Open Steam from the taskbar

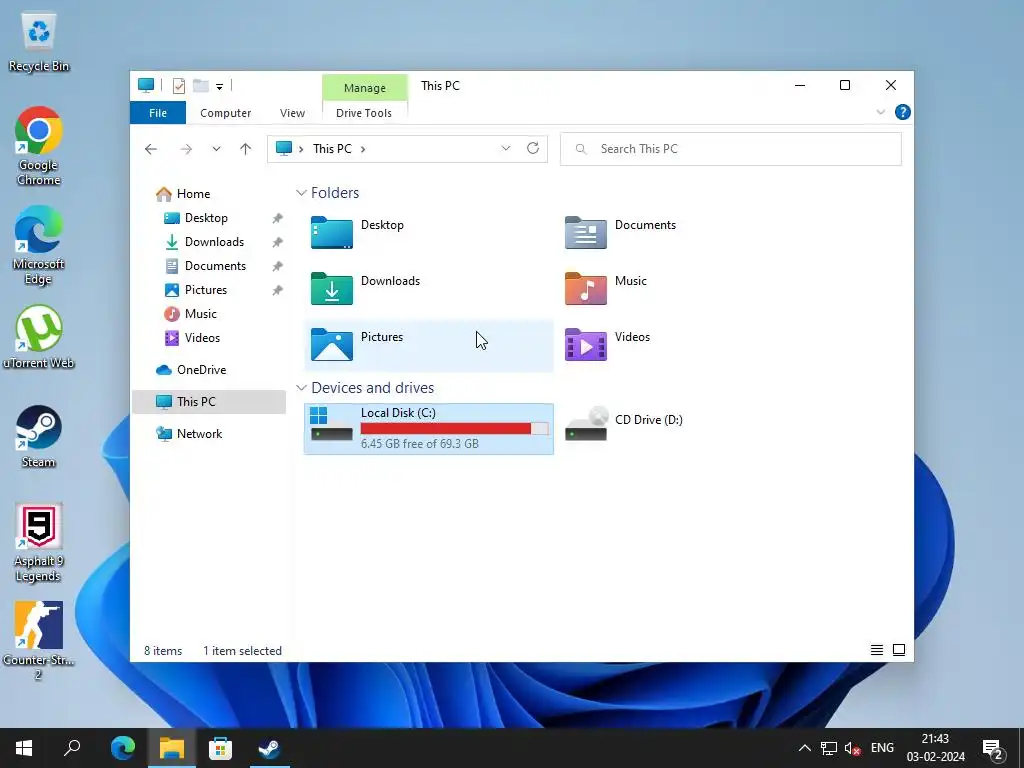point(269,748)
